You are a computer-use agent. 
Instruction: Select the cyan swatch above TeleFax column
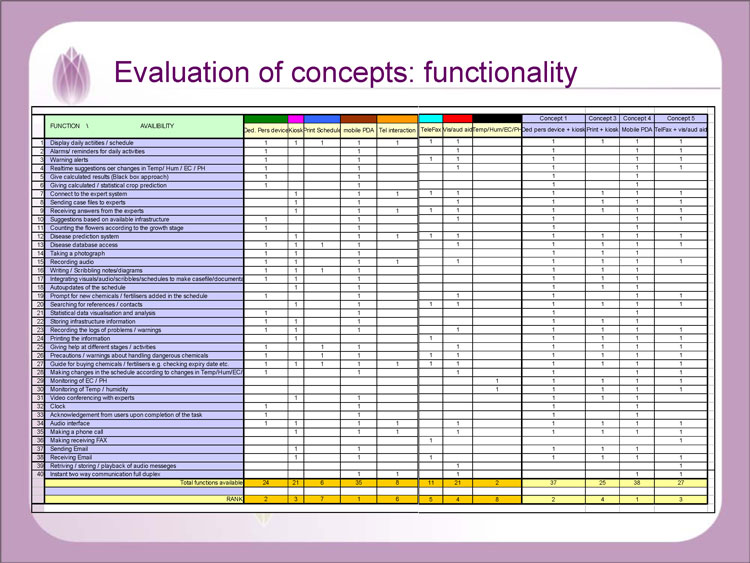[x=430, y=119]
